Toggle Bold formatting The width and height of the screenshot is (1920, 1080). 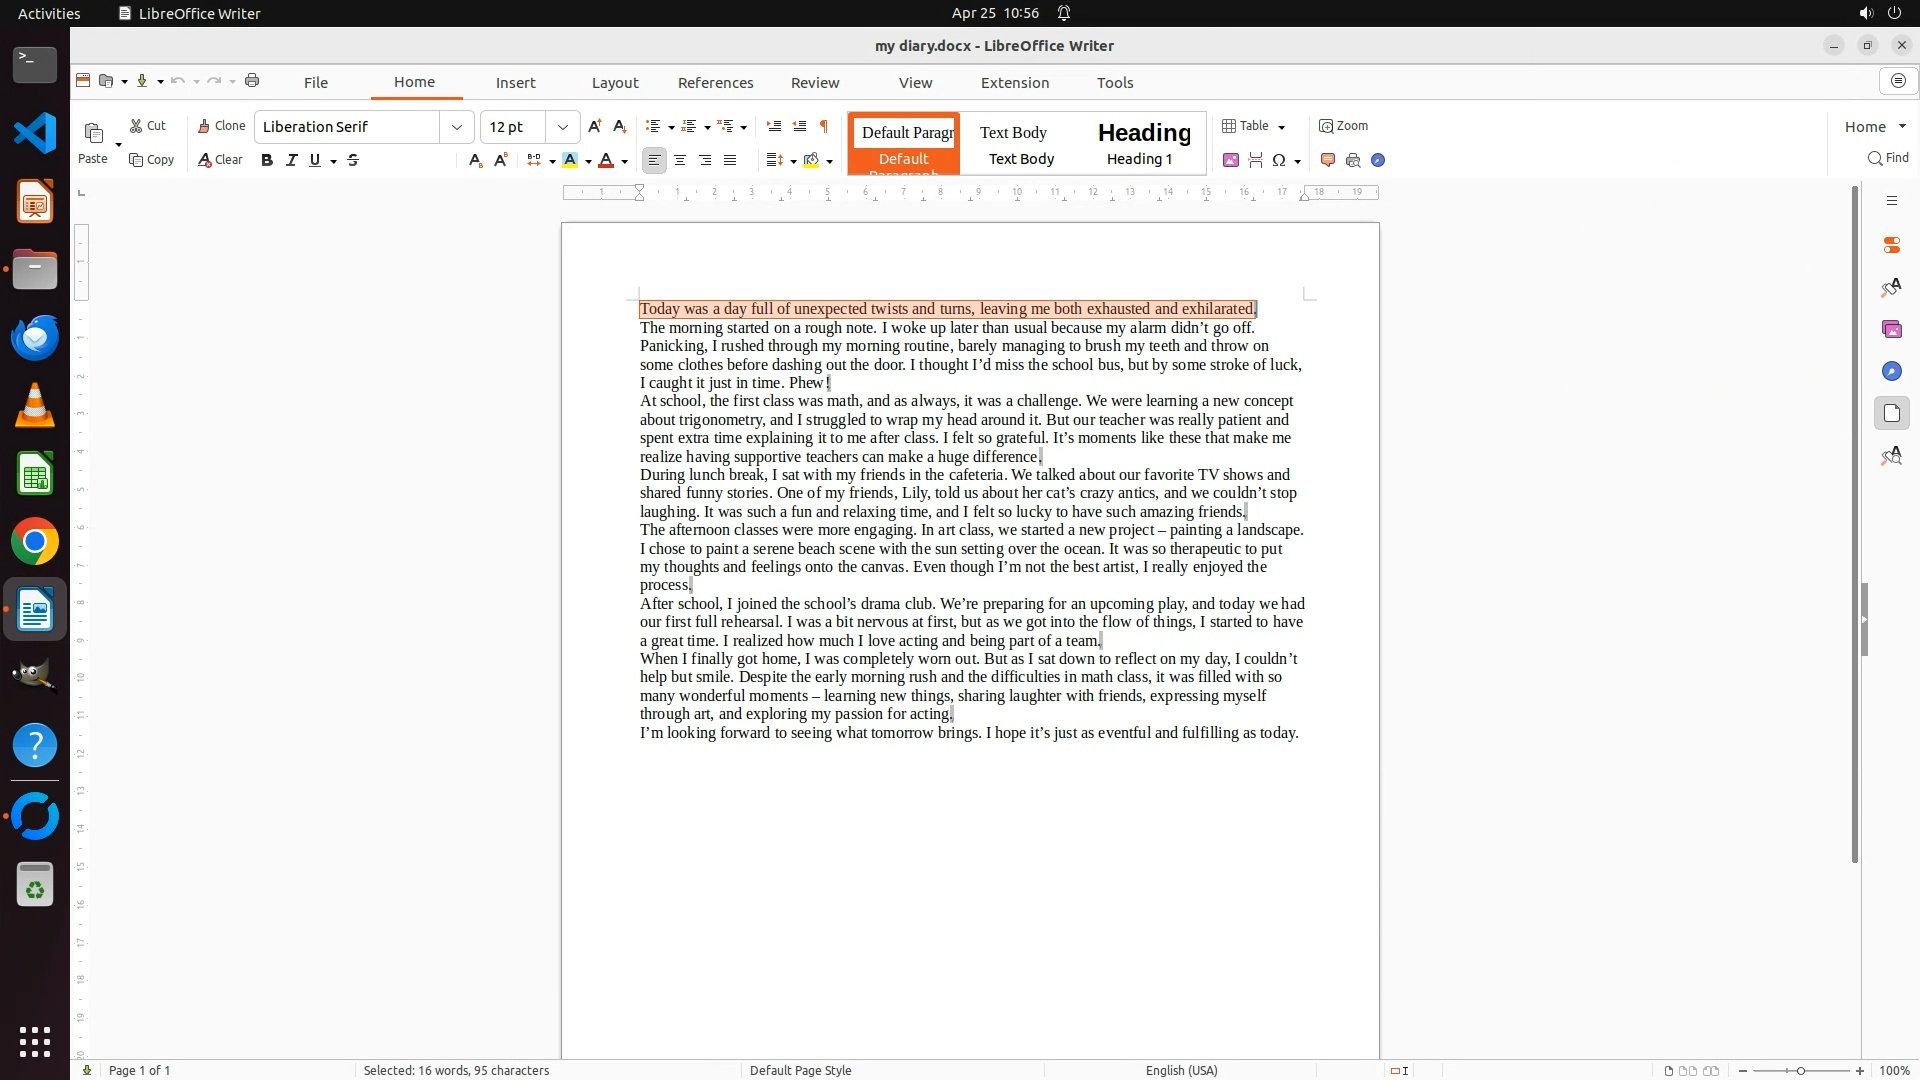267,160
